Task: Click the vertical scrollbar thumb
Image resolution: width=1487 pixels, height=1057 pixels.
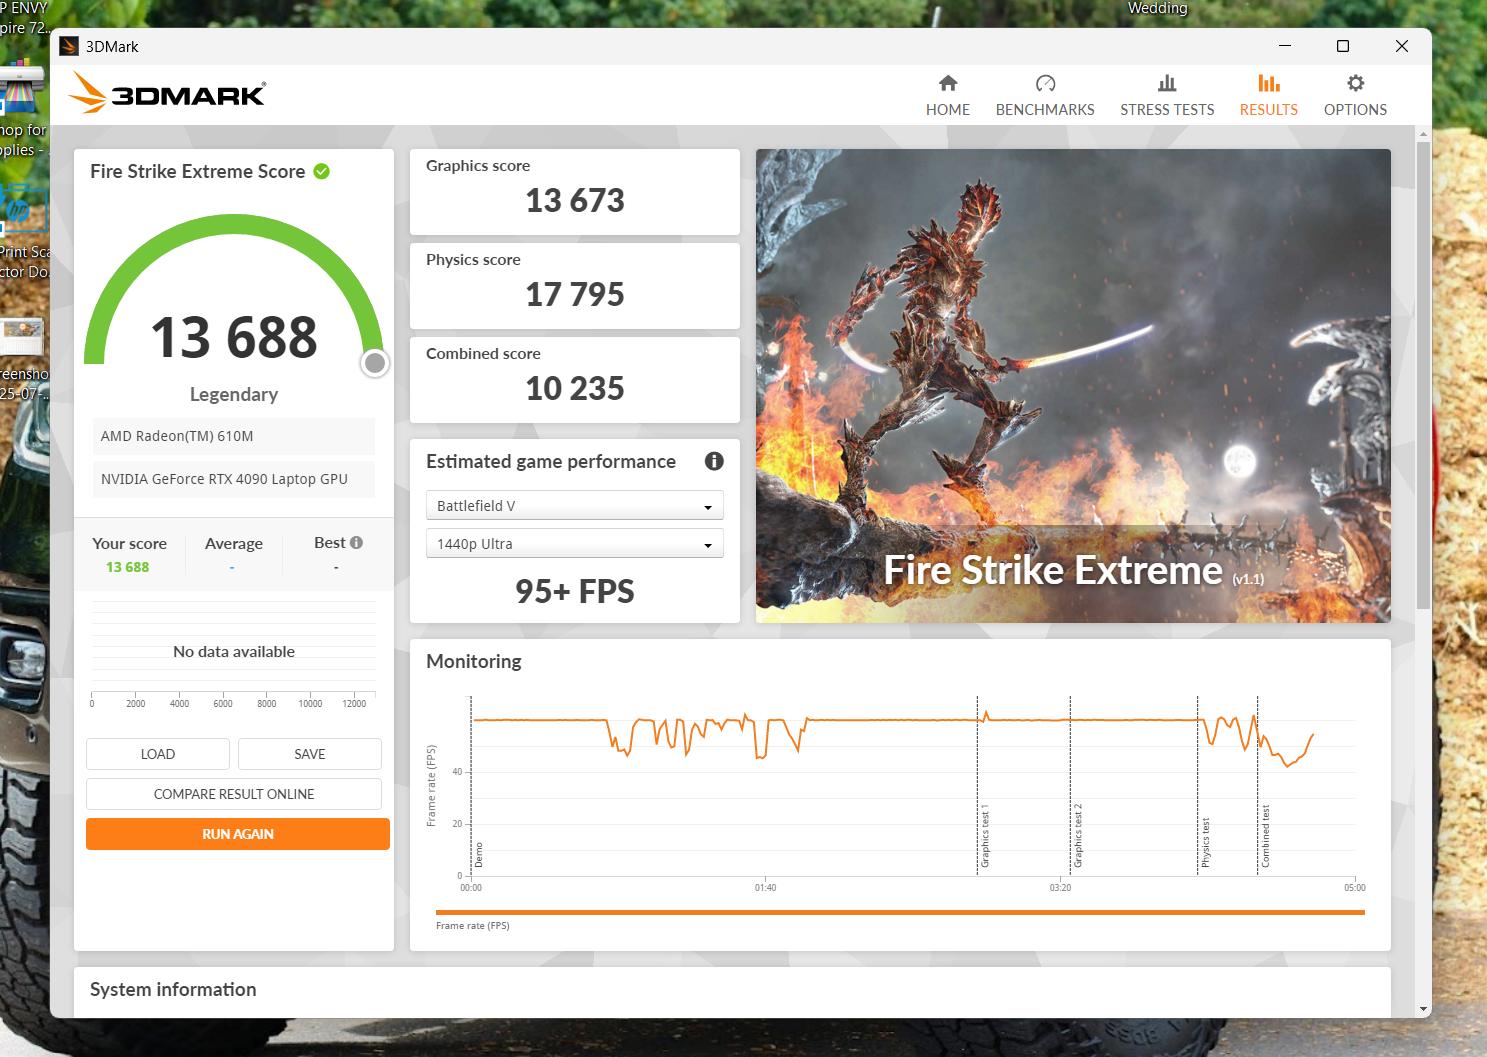Action: (x=1423, y=374)
